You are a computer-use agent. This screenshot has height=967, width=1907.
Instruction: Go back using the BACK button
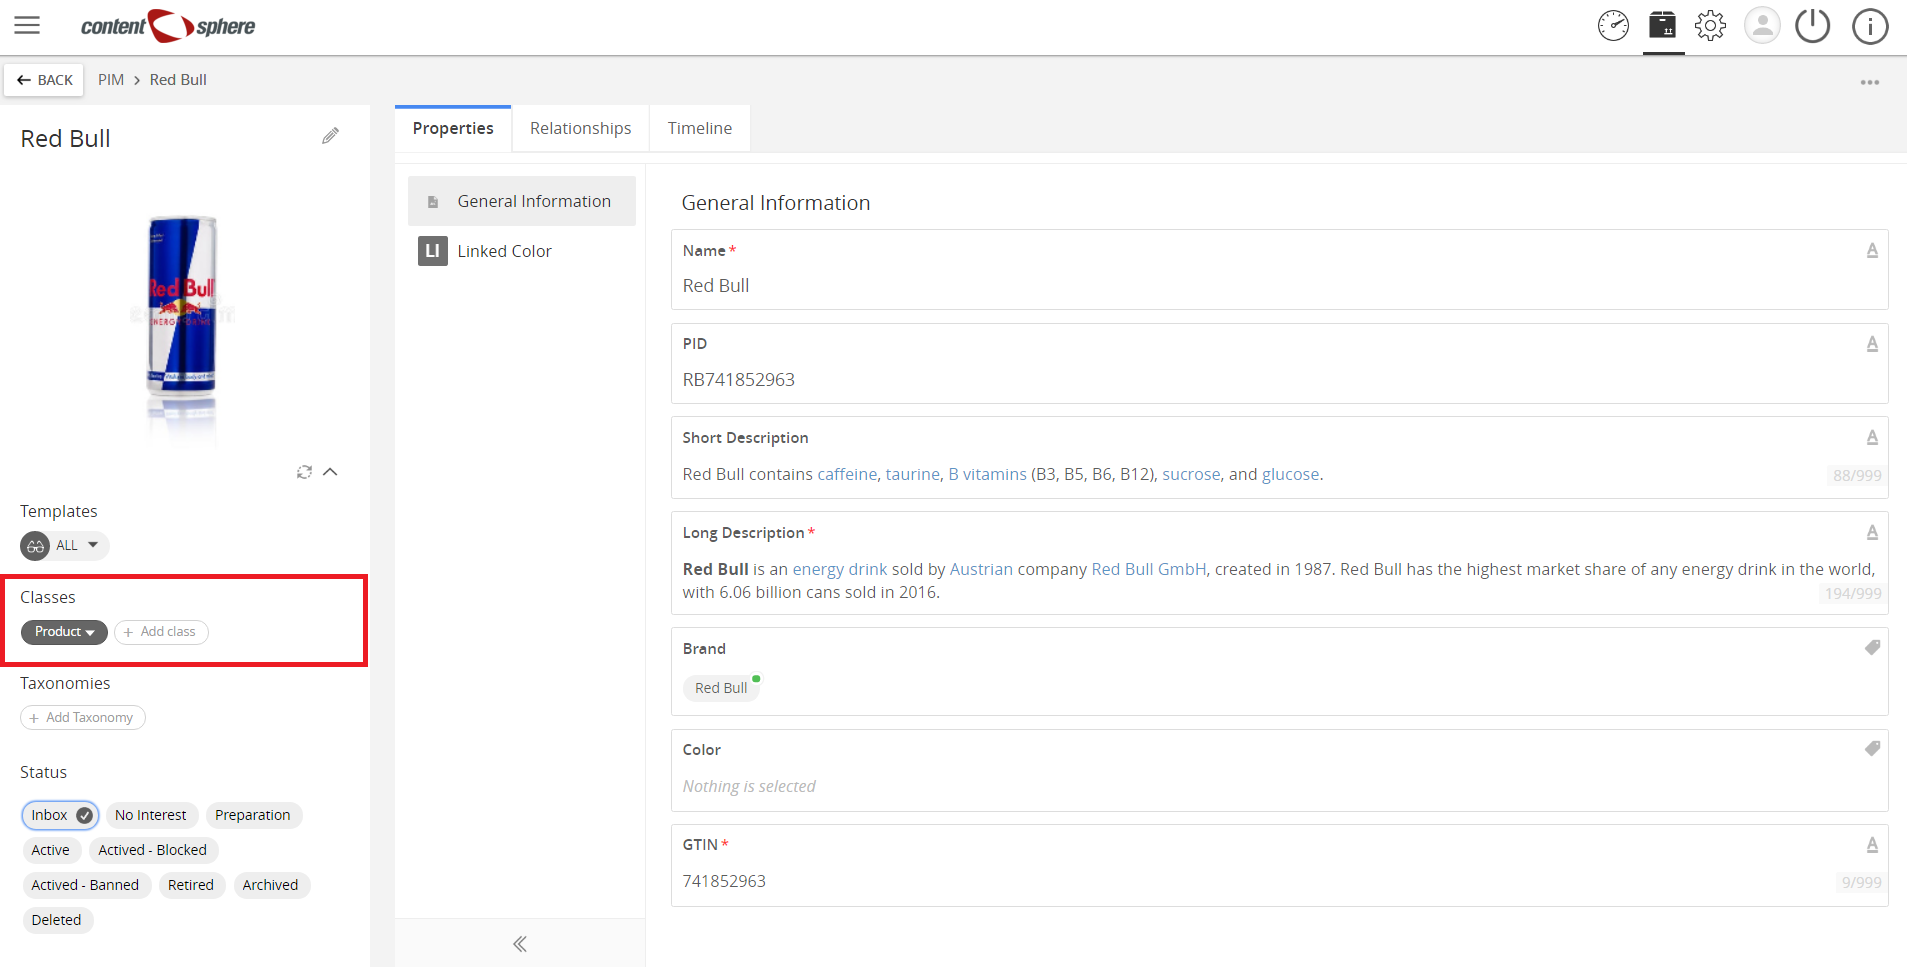tap(44, 80)
